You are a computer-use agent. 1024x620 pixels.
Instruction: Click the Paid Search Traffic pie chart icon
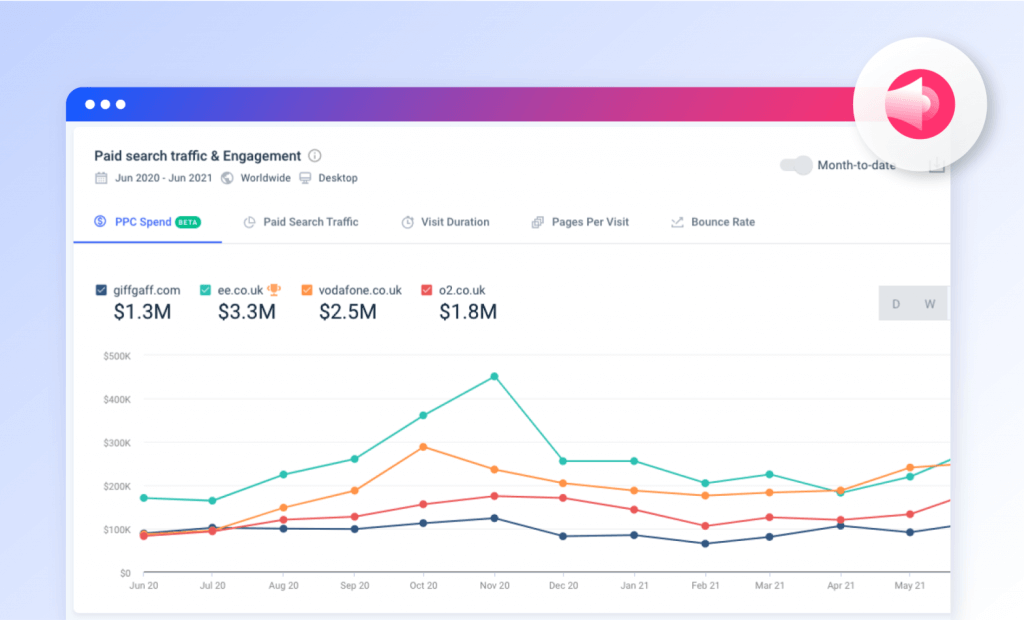248,221
